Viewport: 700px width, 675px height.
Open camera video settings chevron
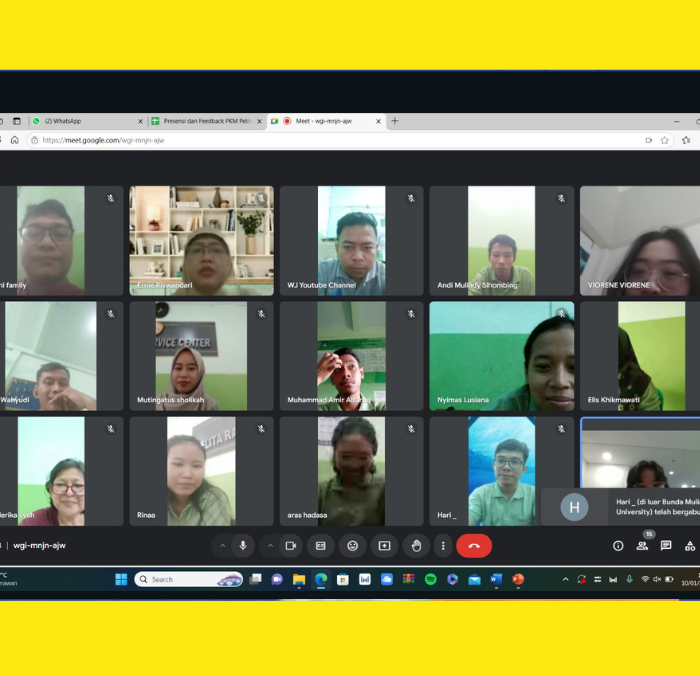pos(270,546)
